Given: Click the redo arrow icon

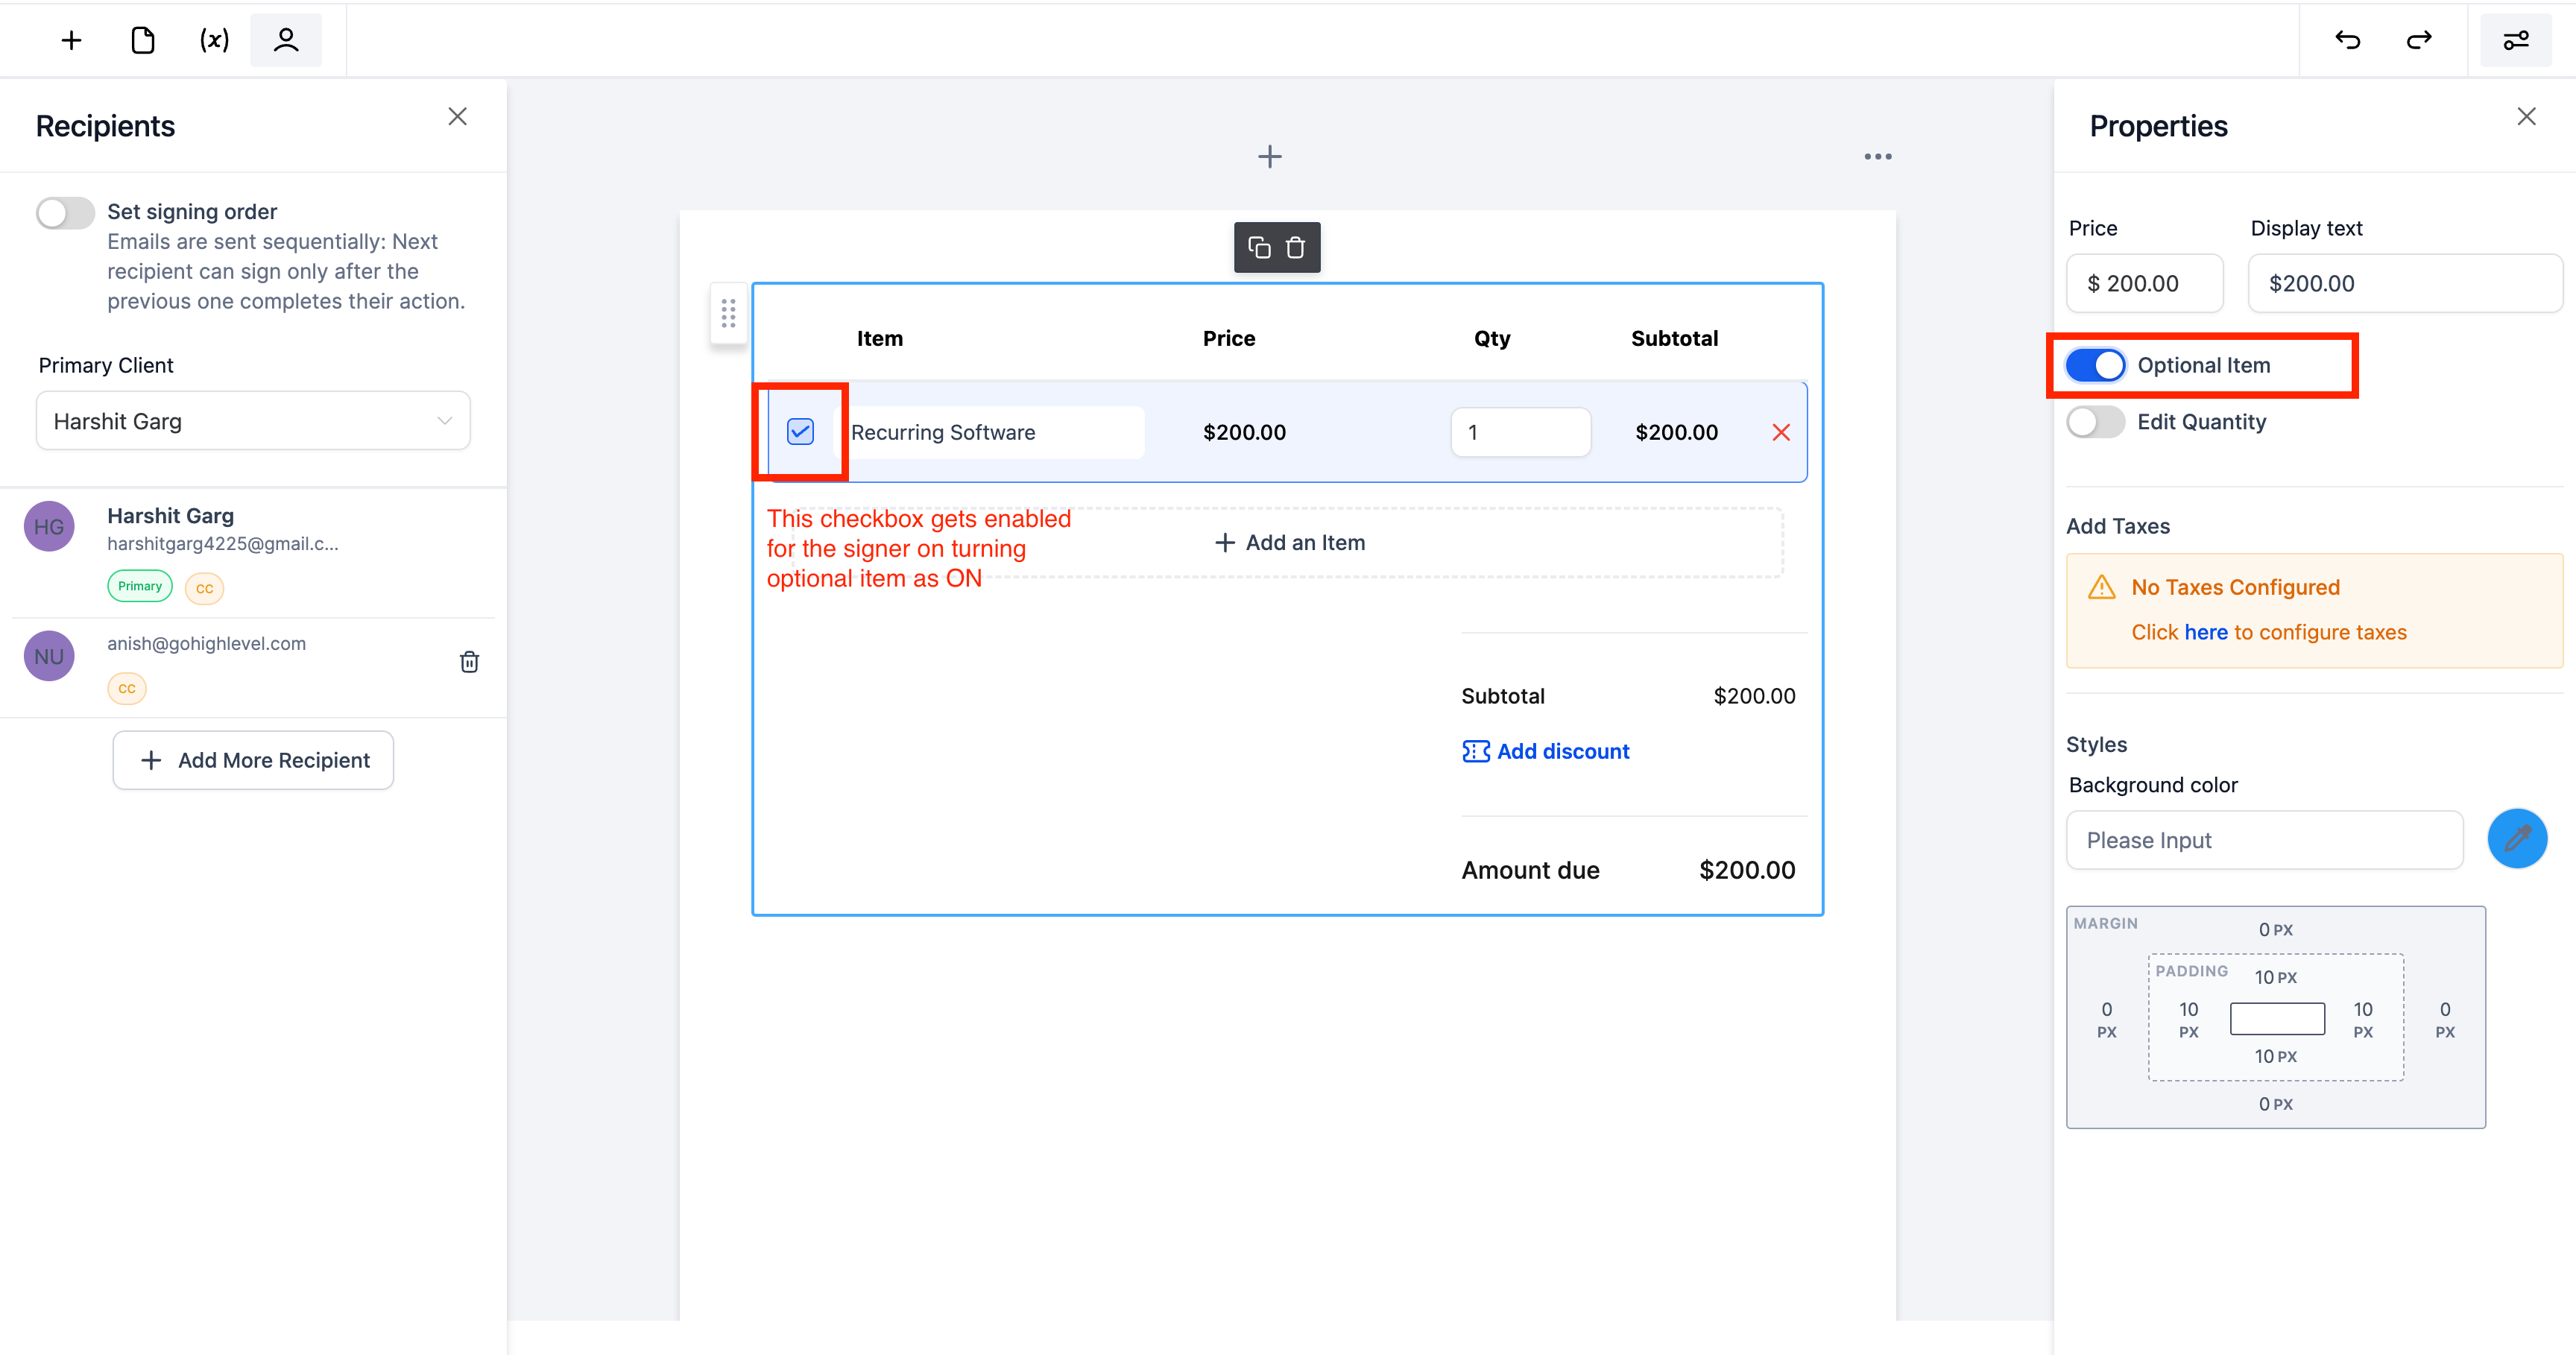Looking at the screenshot, I should 2418,40.
